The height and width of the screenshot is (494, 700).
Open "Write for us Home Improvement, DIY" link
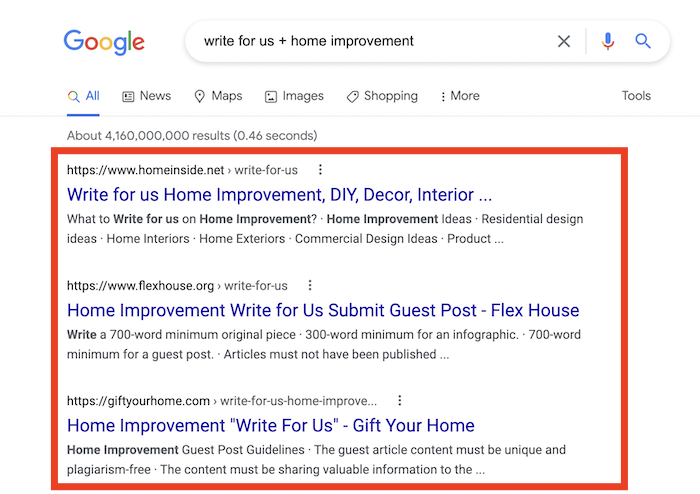[x=279, y=194]
